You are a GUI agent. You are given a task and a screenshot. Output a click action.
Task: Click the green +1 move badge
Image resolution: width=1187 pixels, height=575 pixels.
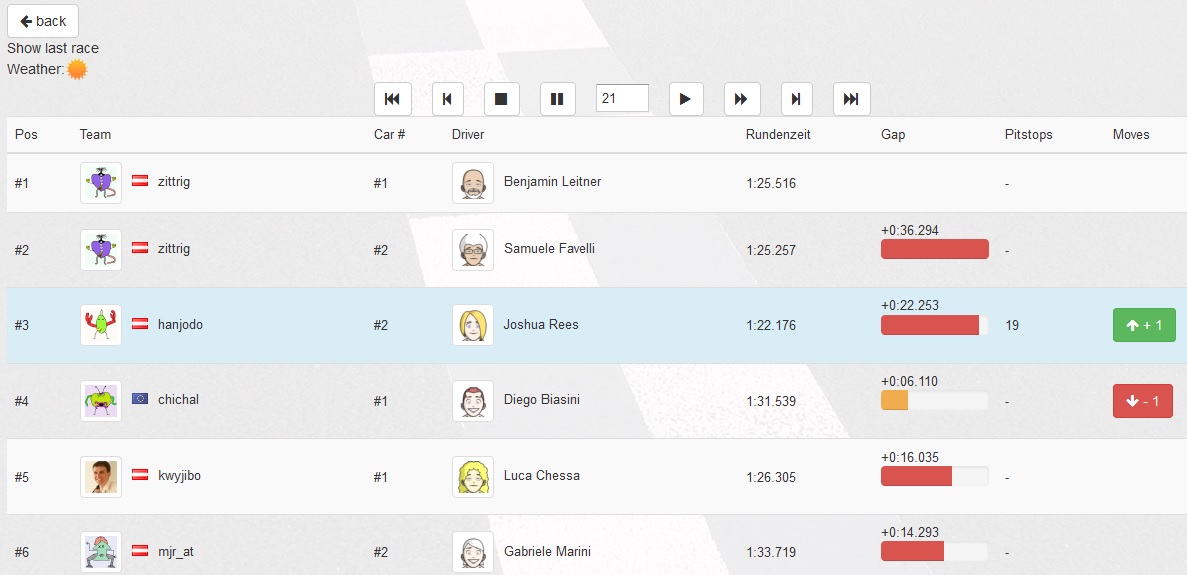point(1144,325)
